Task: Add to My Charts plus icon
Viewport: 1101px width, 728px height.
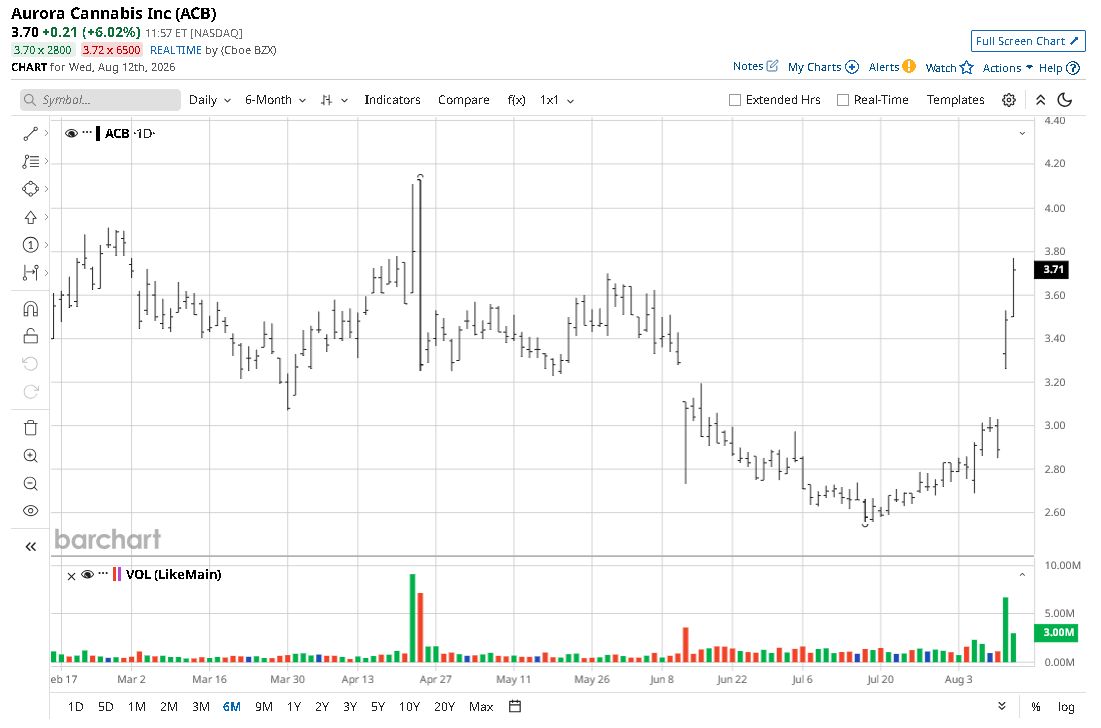Action: pyautogui.click(x=852, y=67)
